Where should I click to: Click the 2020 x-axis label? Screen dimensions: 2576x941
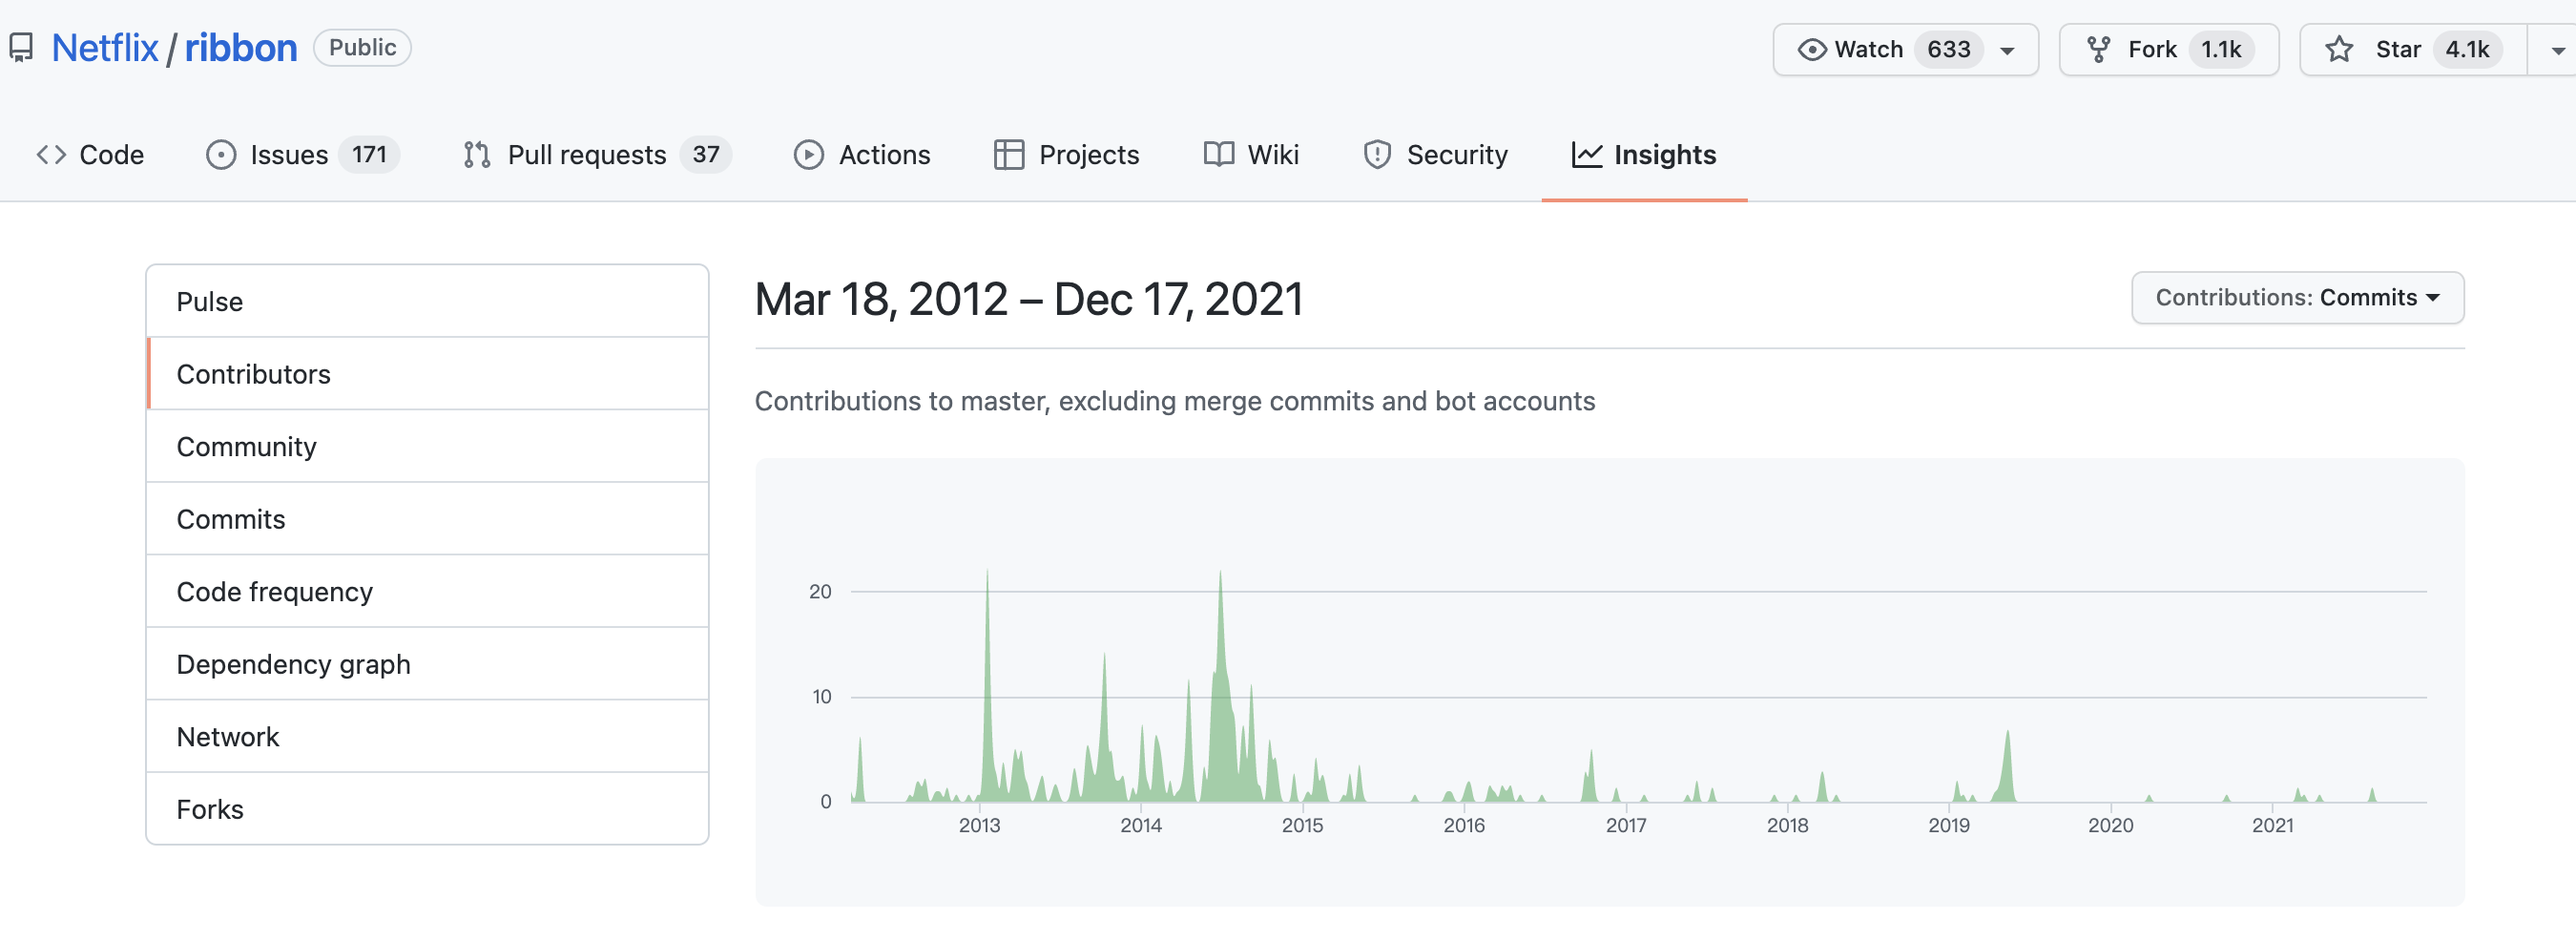pos(2110,825)
